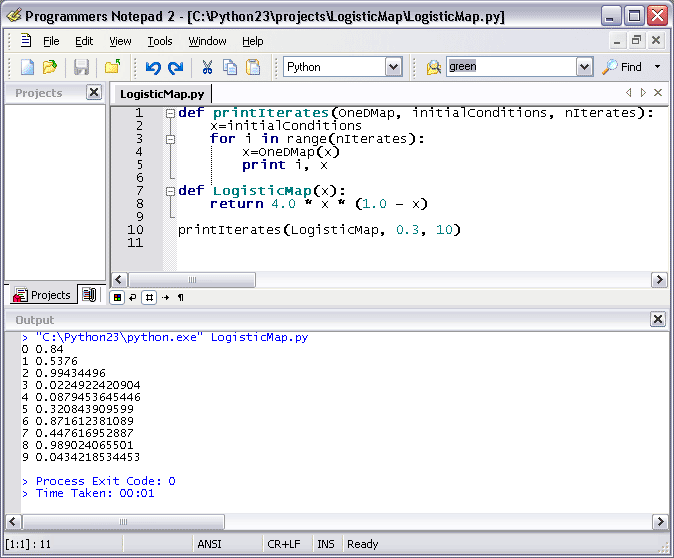Open the Python scheme dropdown
Image resolution: width=674 pixels, height=558 pixels.
pos(393,67)
